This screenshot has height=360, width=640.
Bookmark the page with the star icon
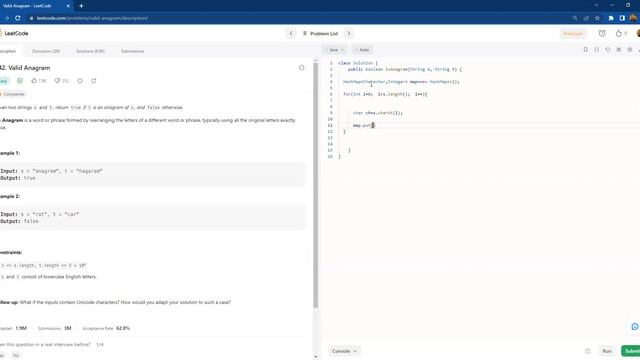tap(598, 18)
